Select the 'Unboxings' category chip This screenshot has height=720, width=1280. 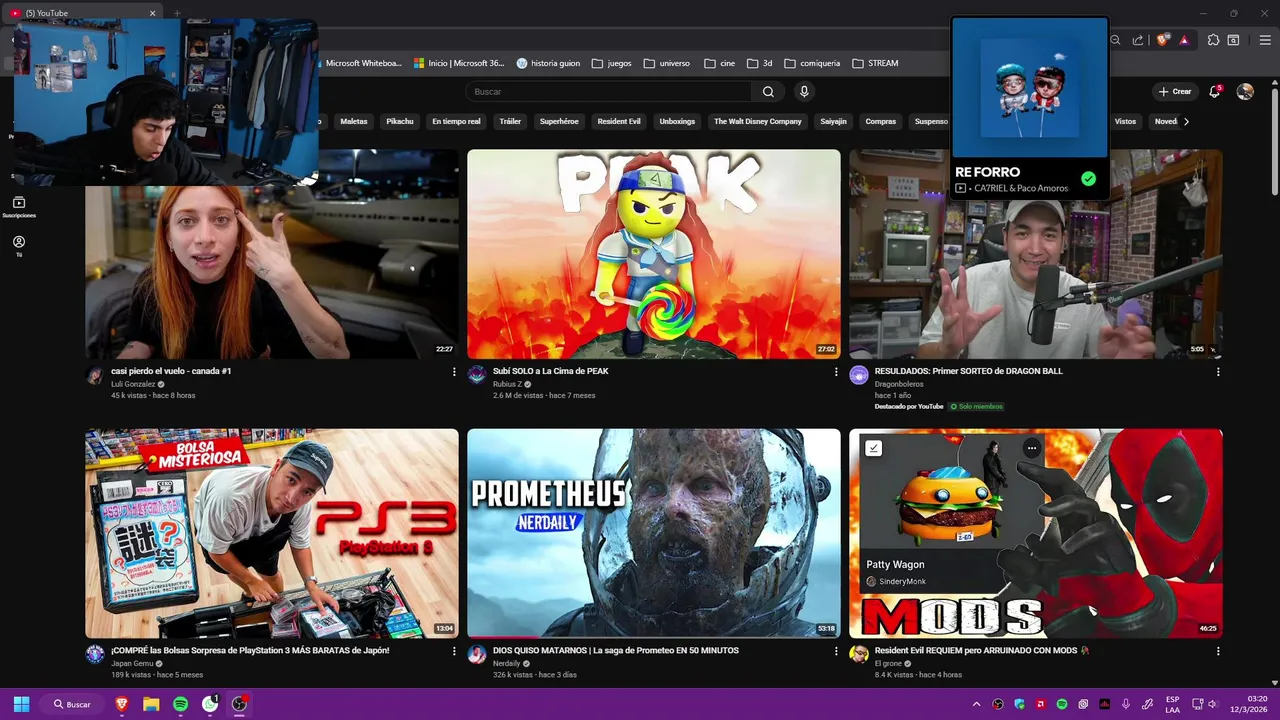coord(677,121)
